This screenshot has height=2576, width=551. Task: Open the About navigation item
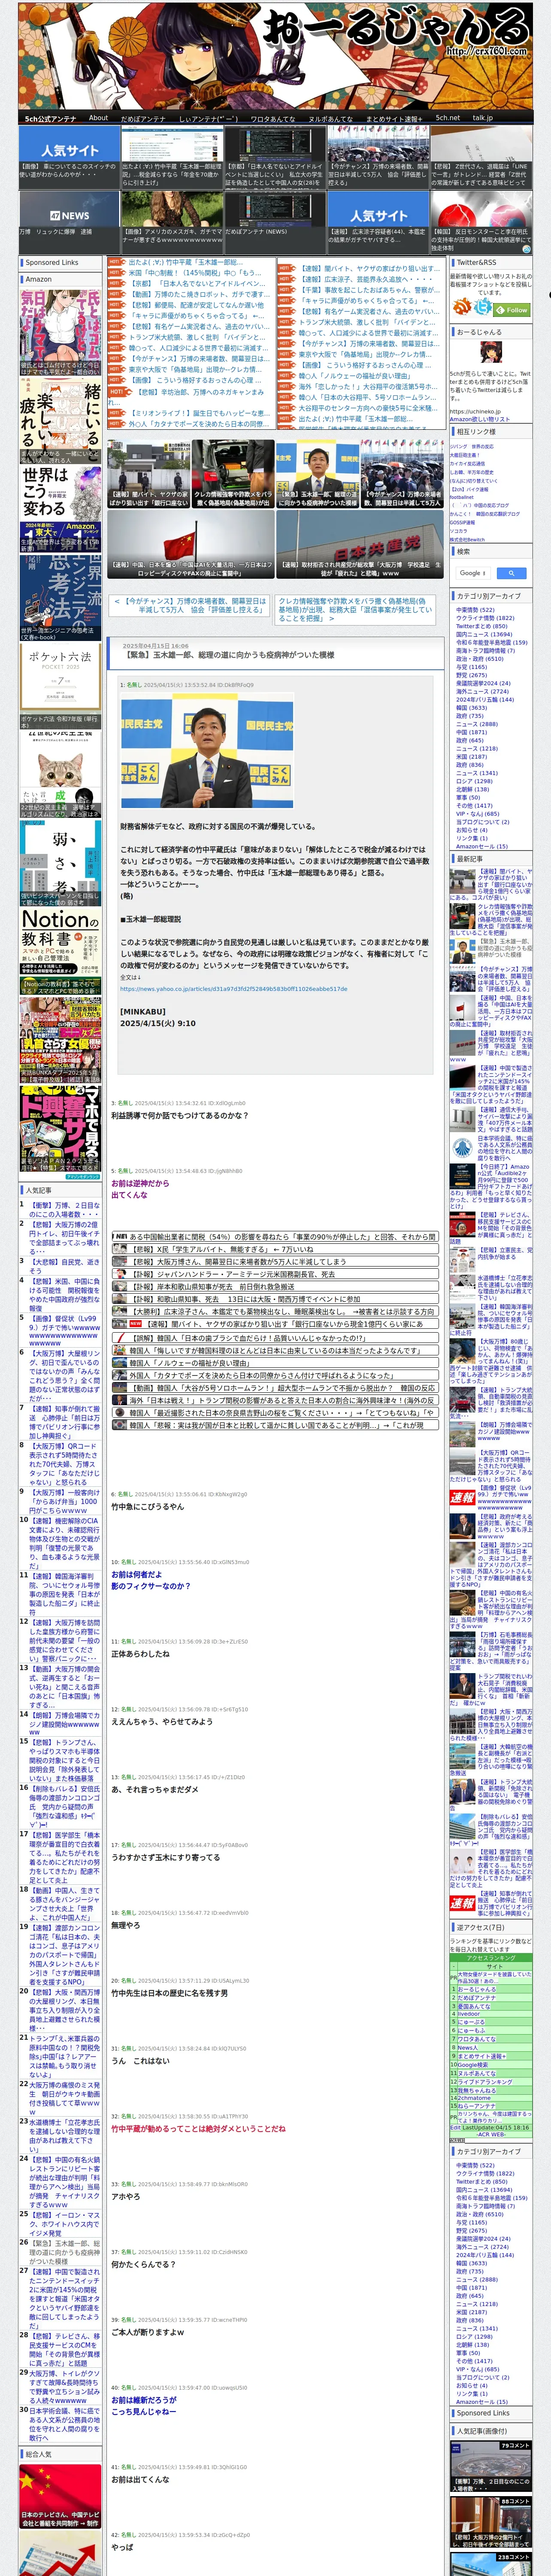(x=98, y=118)
